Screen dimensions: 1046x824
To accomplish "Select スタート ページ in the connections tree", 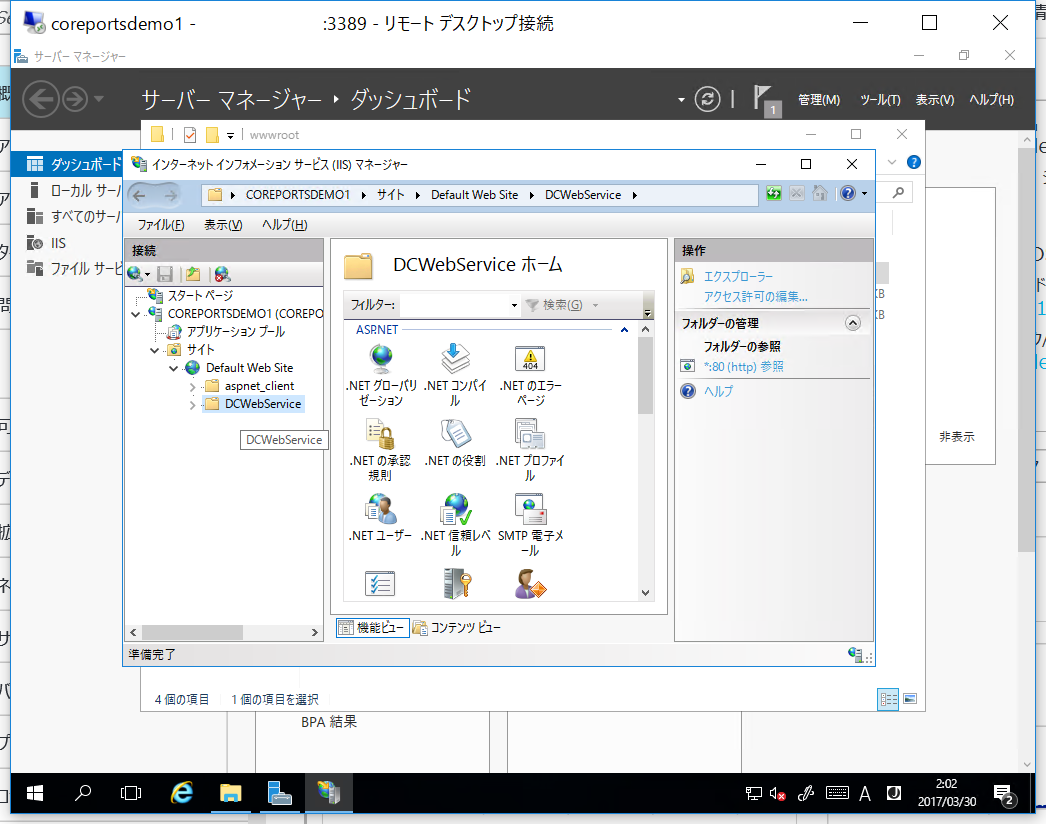I will (x=200, y=296).
